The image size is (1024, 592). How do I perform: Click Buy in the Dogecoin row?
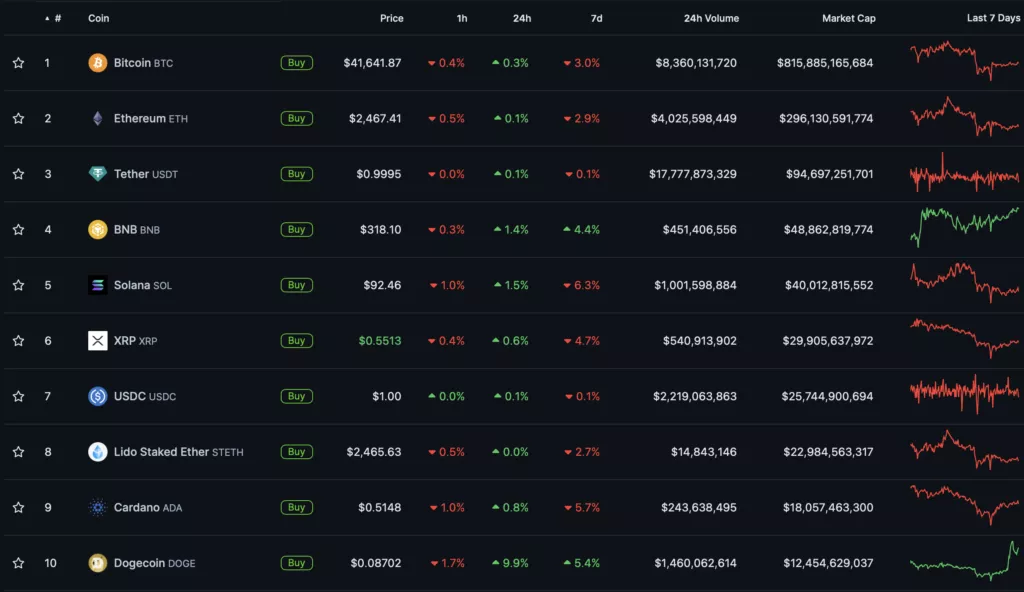click(x=296, y=563)
